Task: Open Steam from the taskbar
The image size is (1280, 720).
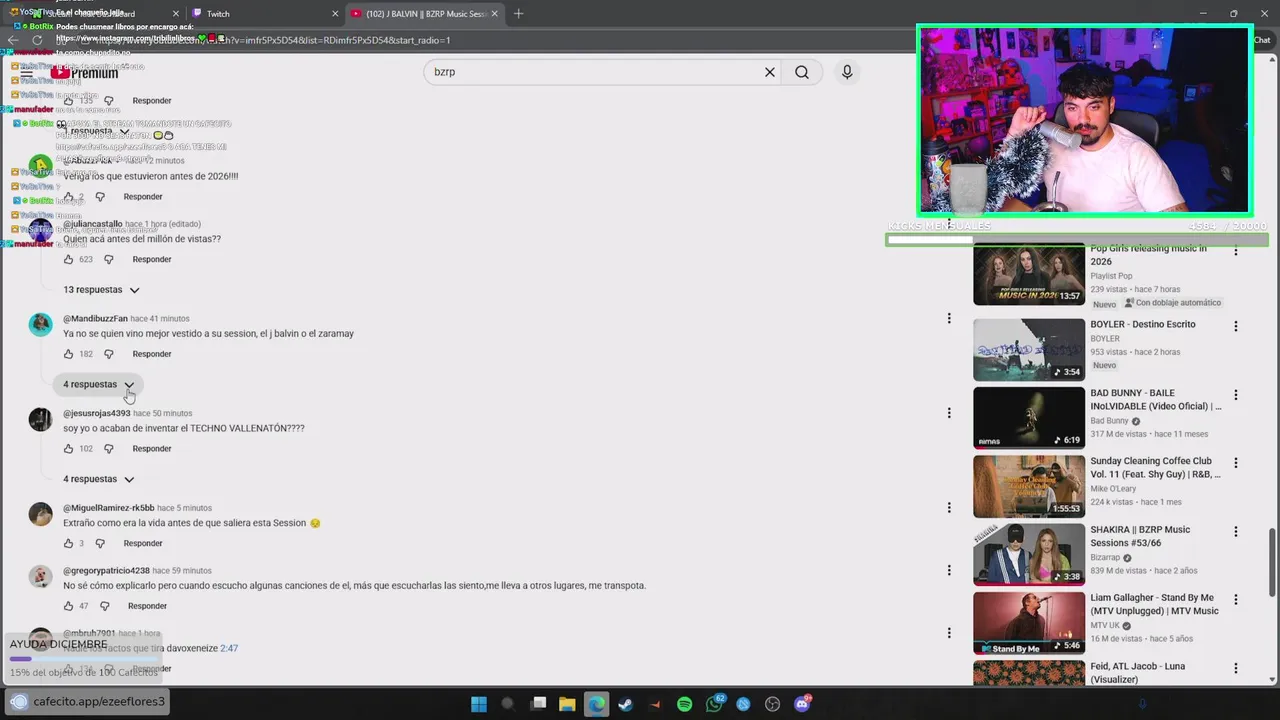Action: point(626,704)
